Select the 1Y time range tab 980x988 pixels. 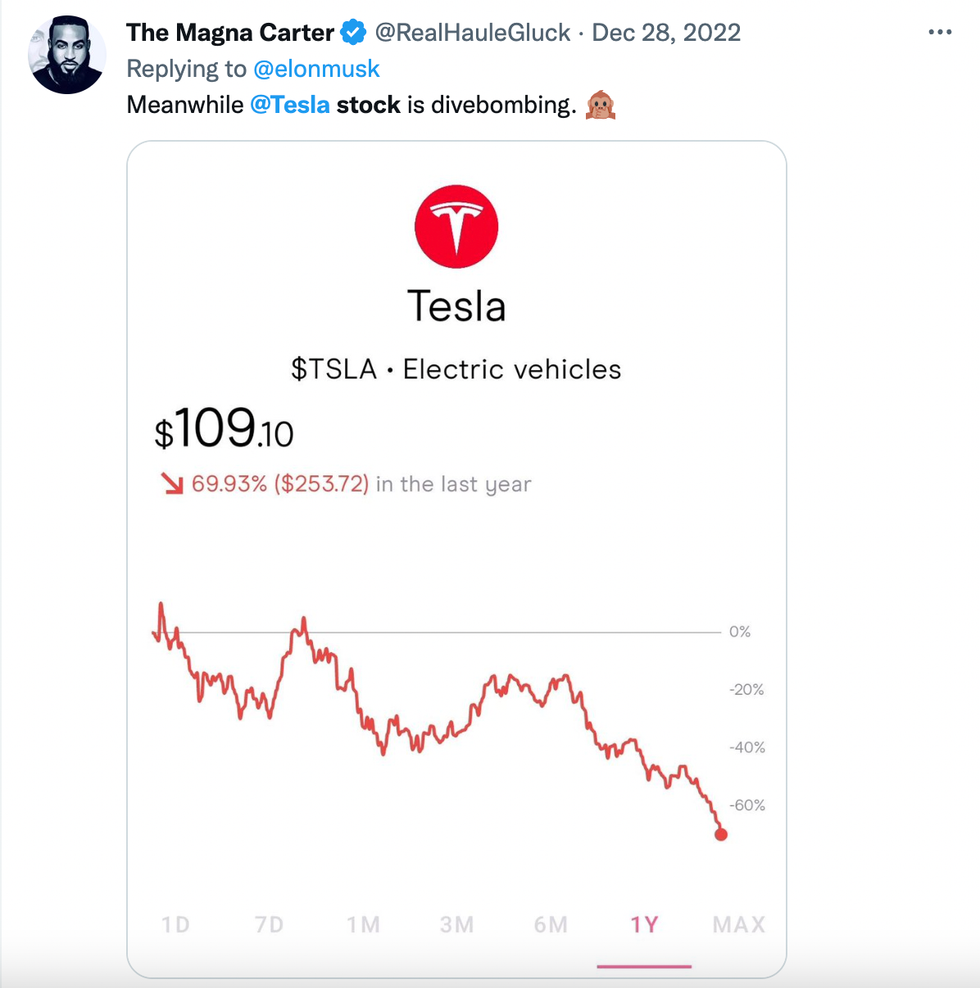[645, 924]
